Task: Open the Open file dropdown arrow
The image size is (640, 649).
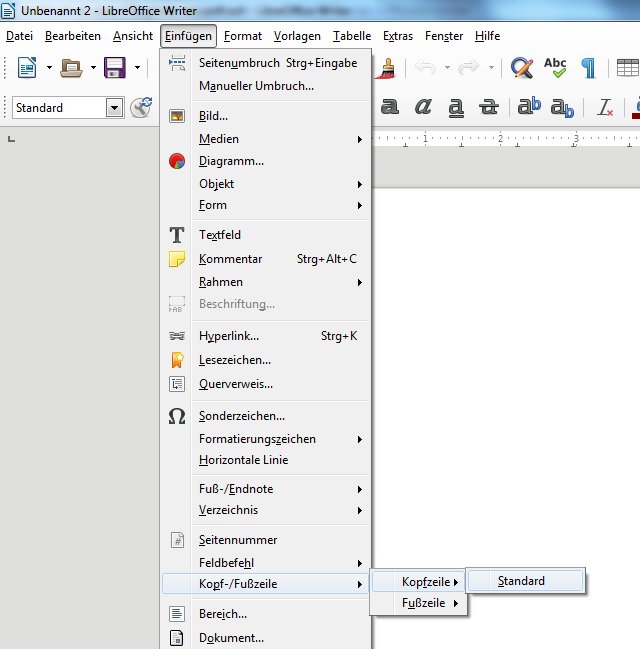Action: pos(93,67)
